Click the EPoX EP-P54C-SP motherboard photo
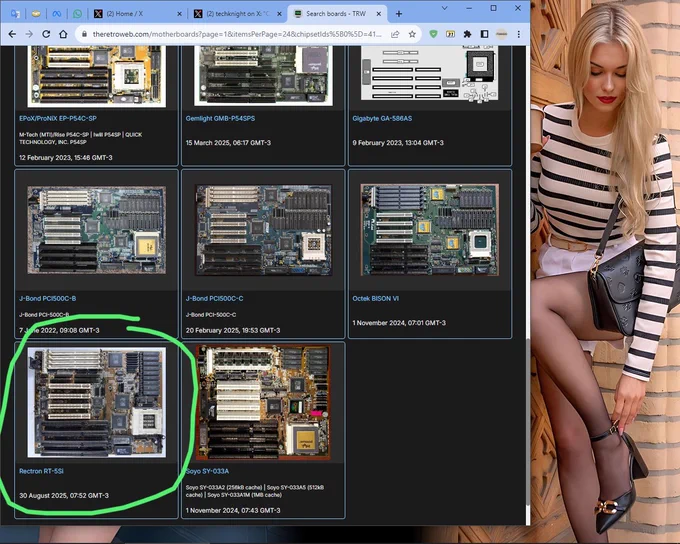The width and height of the screenshot is (680, 544). [96, 75]
